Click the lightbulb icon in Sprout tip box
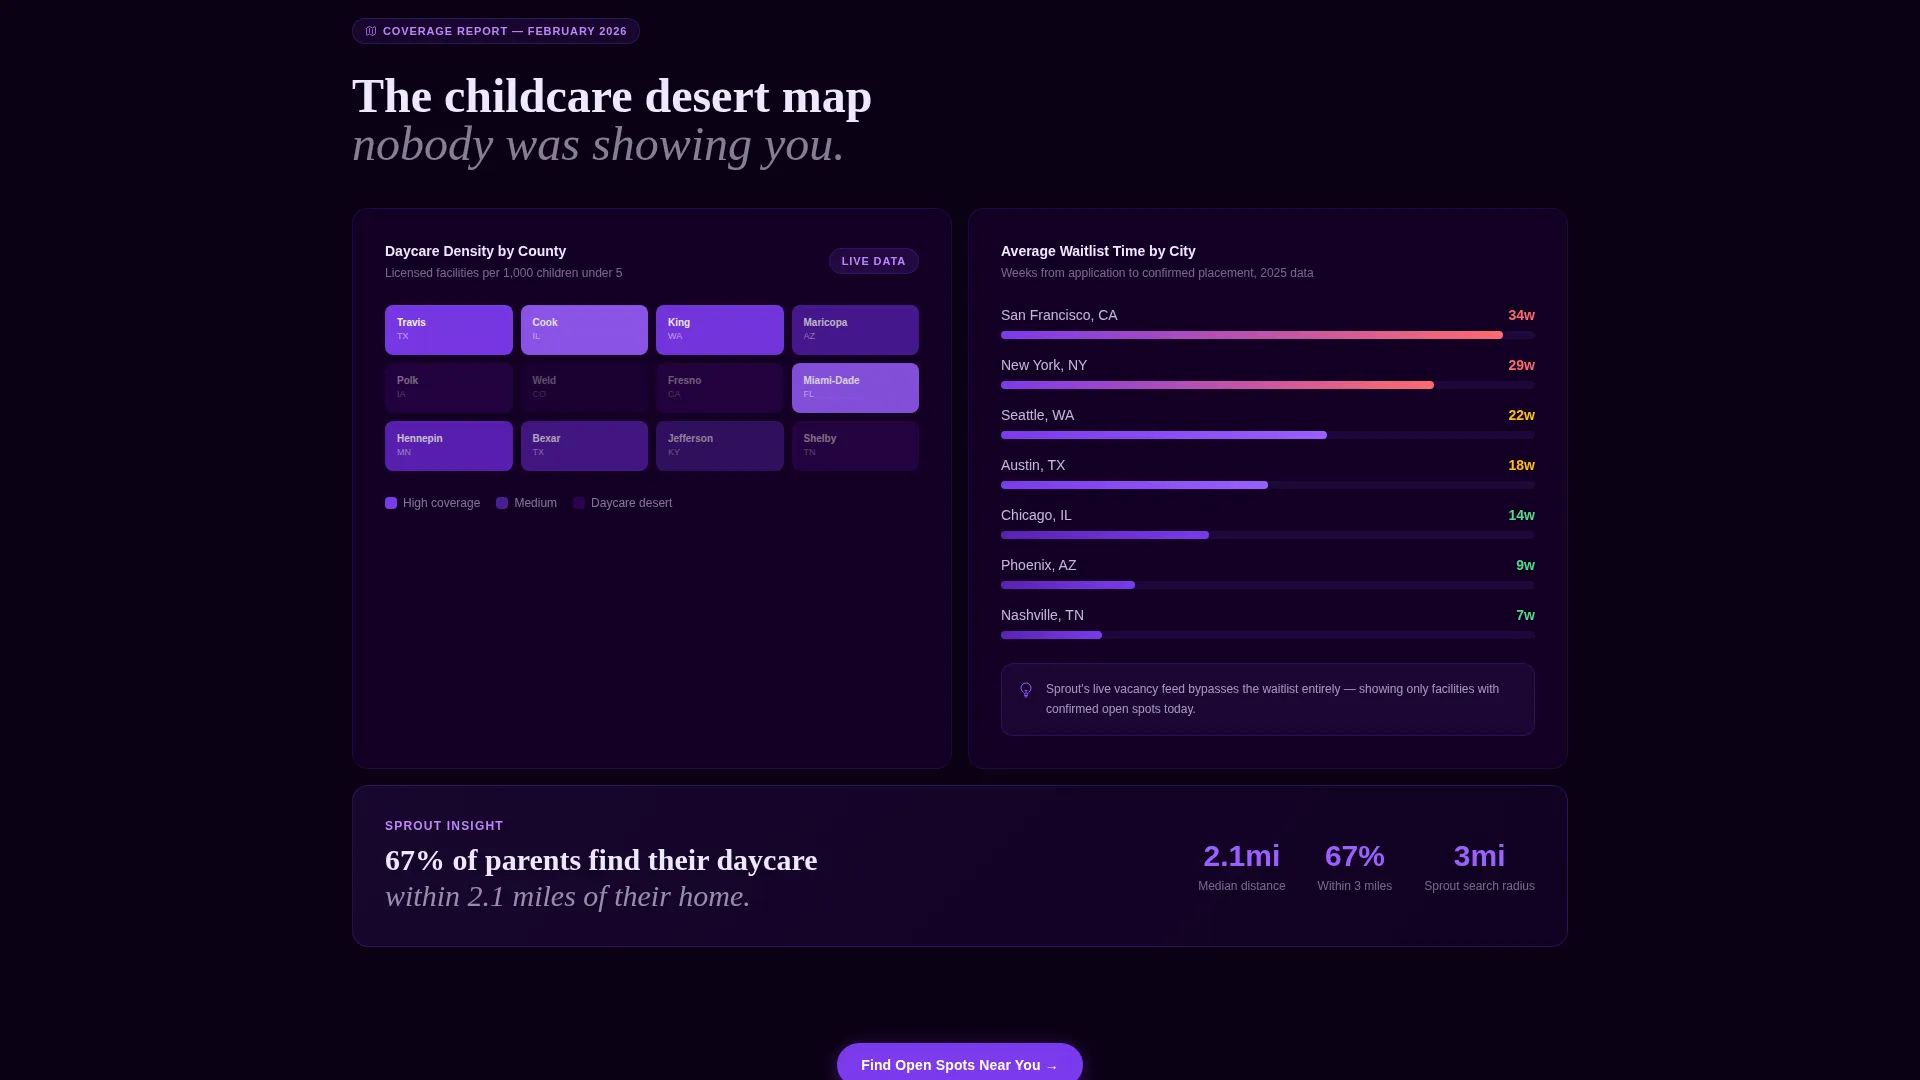The height and width of the screenshot is (1080, 1920). [1026, 690]
